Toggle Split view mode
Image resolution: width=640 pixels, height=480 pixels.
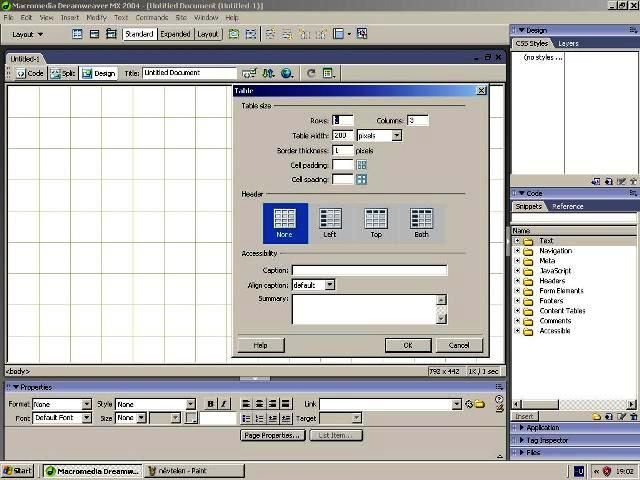[x=62, y=73]
